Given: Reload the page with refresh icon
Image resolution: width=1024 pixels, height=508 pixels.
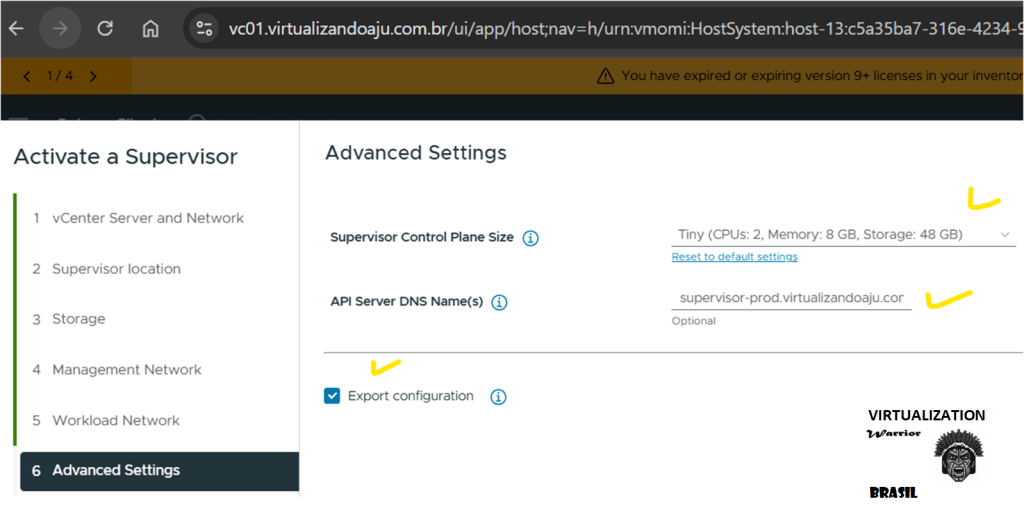Looking at the screenshot, I should 105,28.
